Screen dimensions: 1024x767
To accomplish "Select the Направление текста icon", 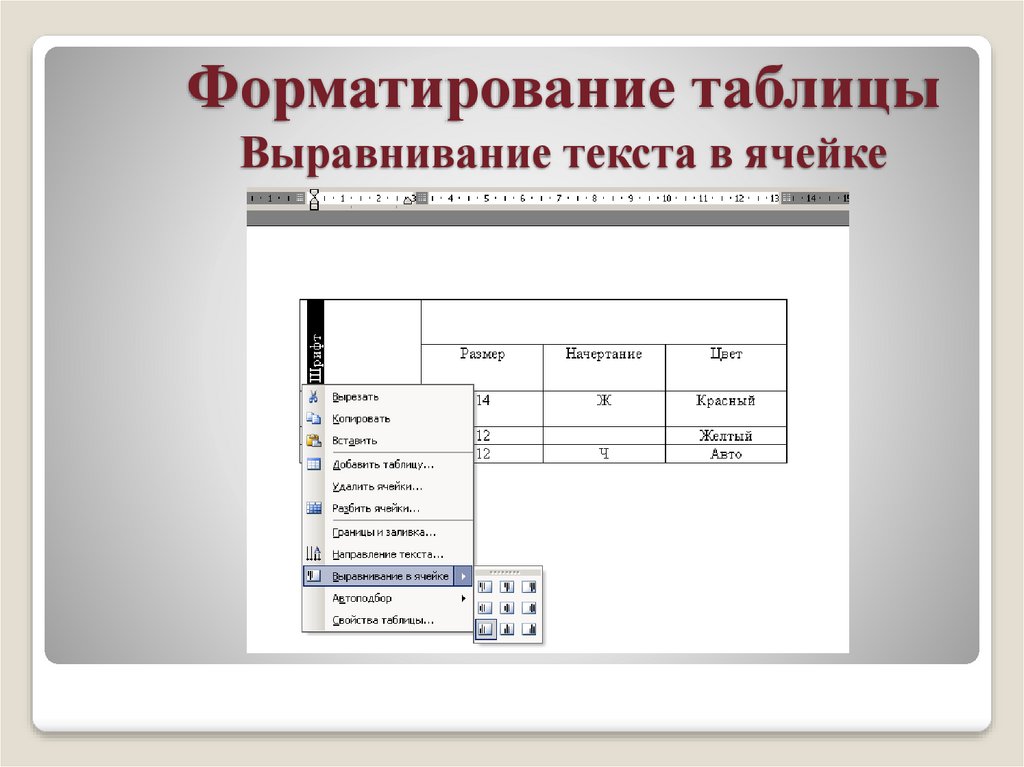I will pos(314,553).
